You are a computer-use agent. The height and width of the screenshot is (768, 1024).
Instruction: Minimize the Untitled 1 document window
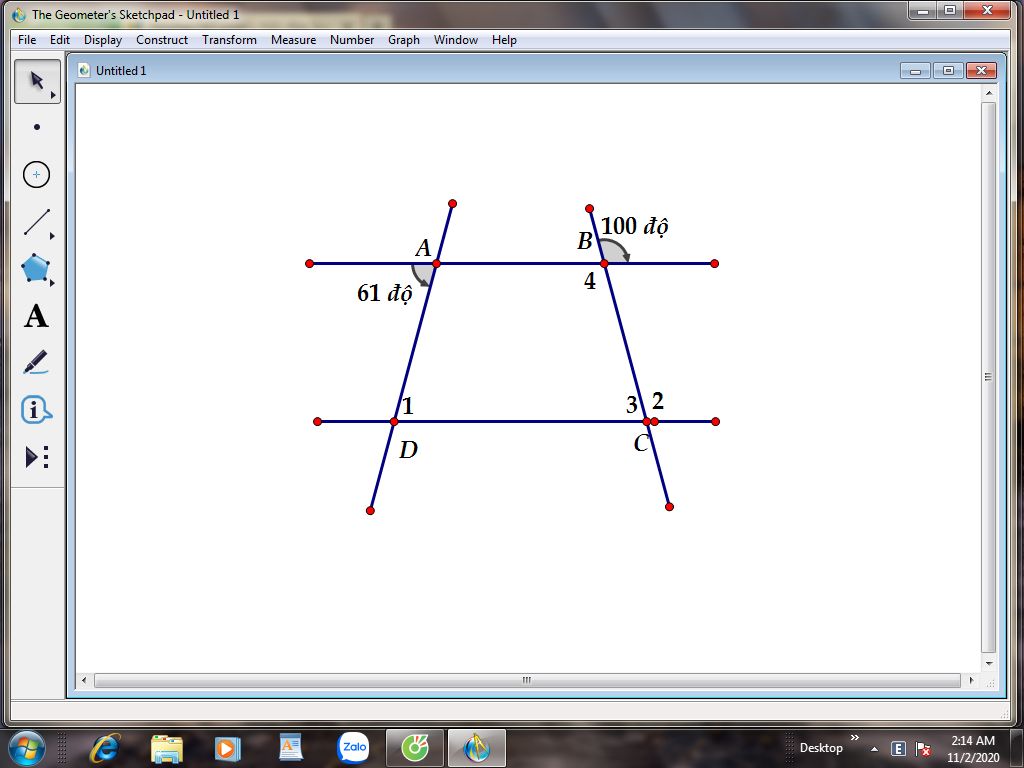(916, 71)
